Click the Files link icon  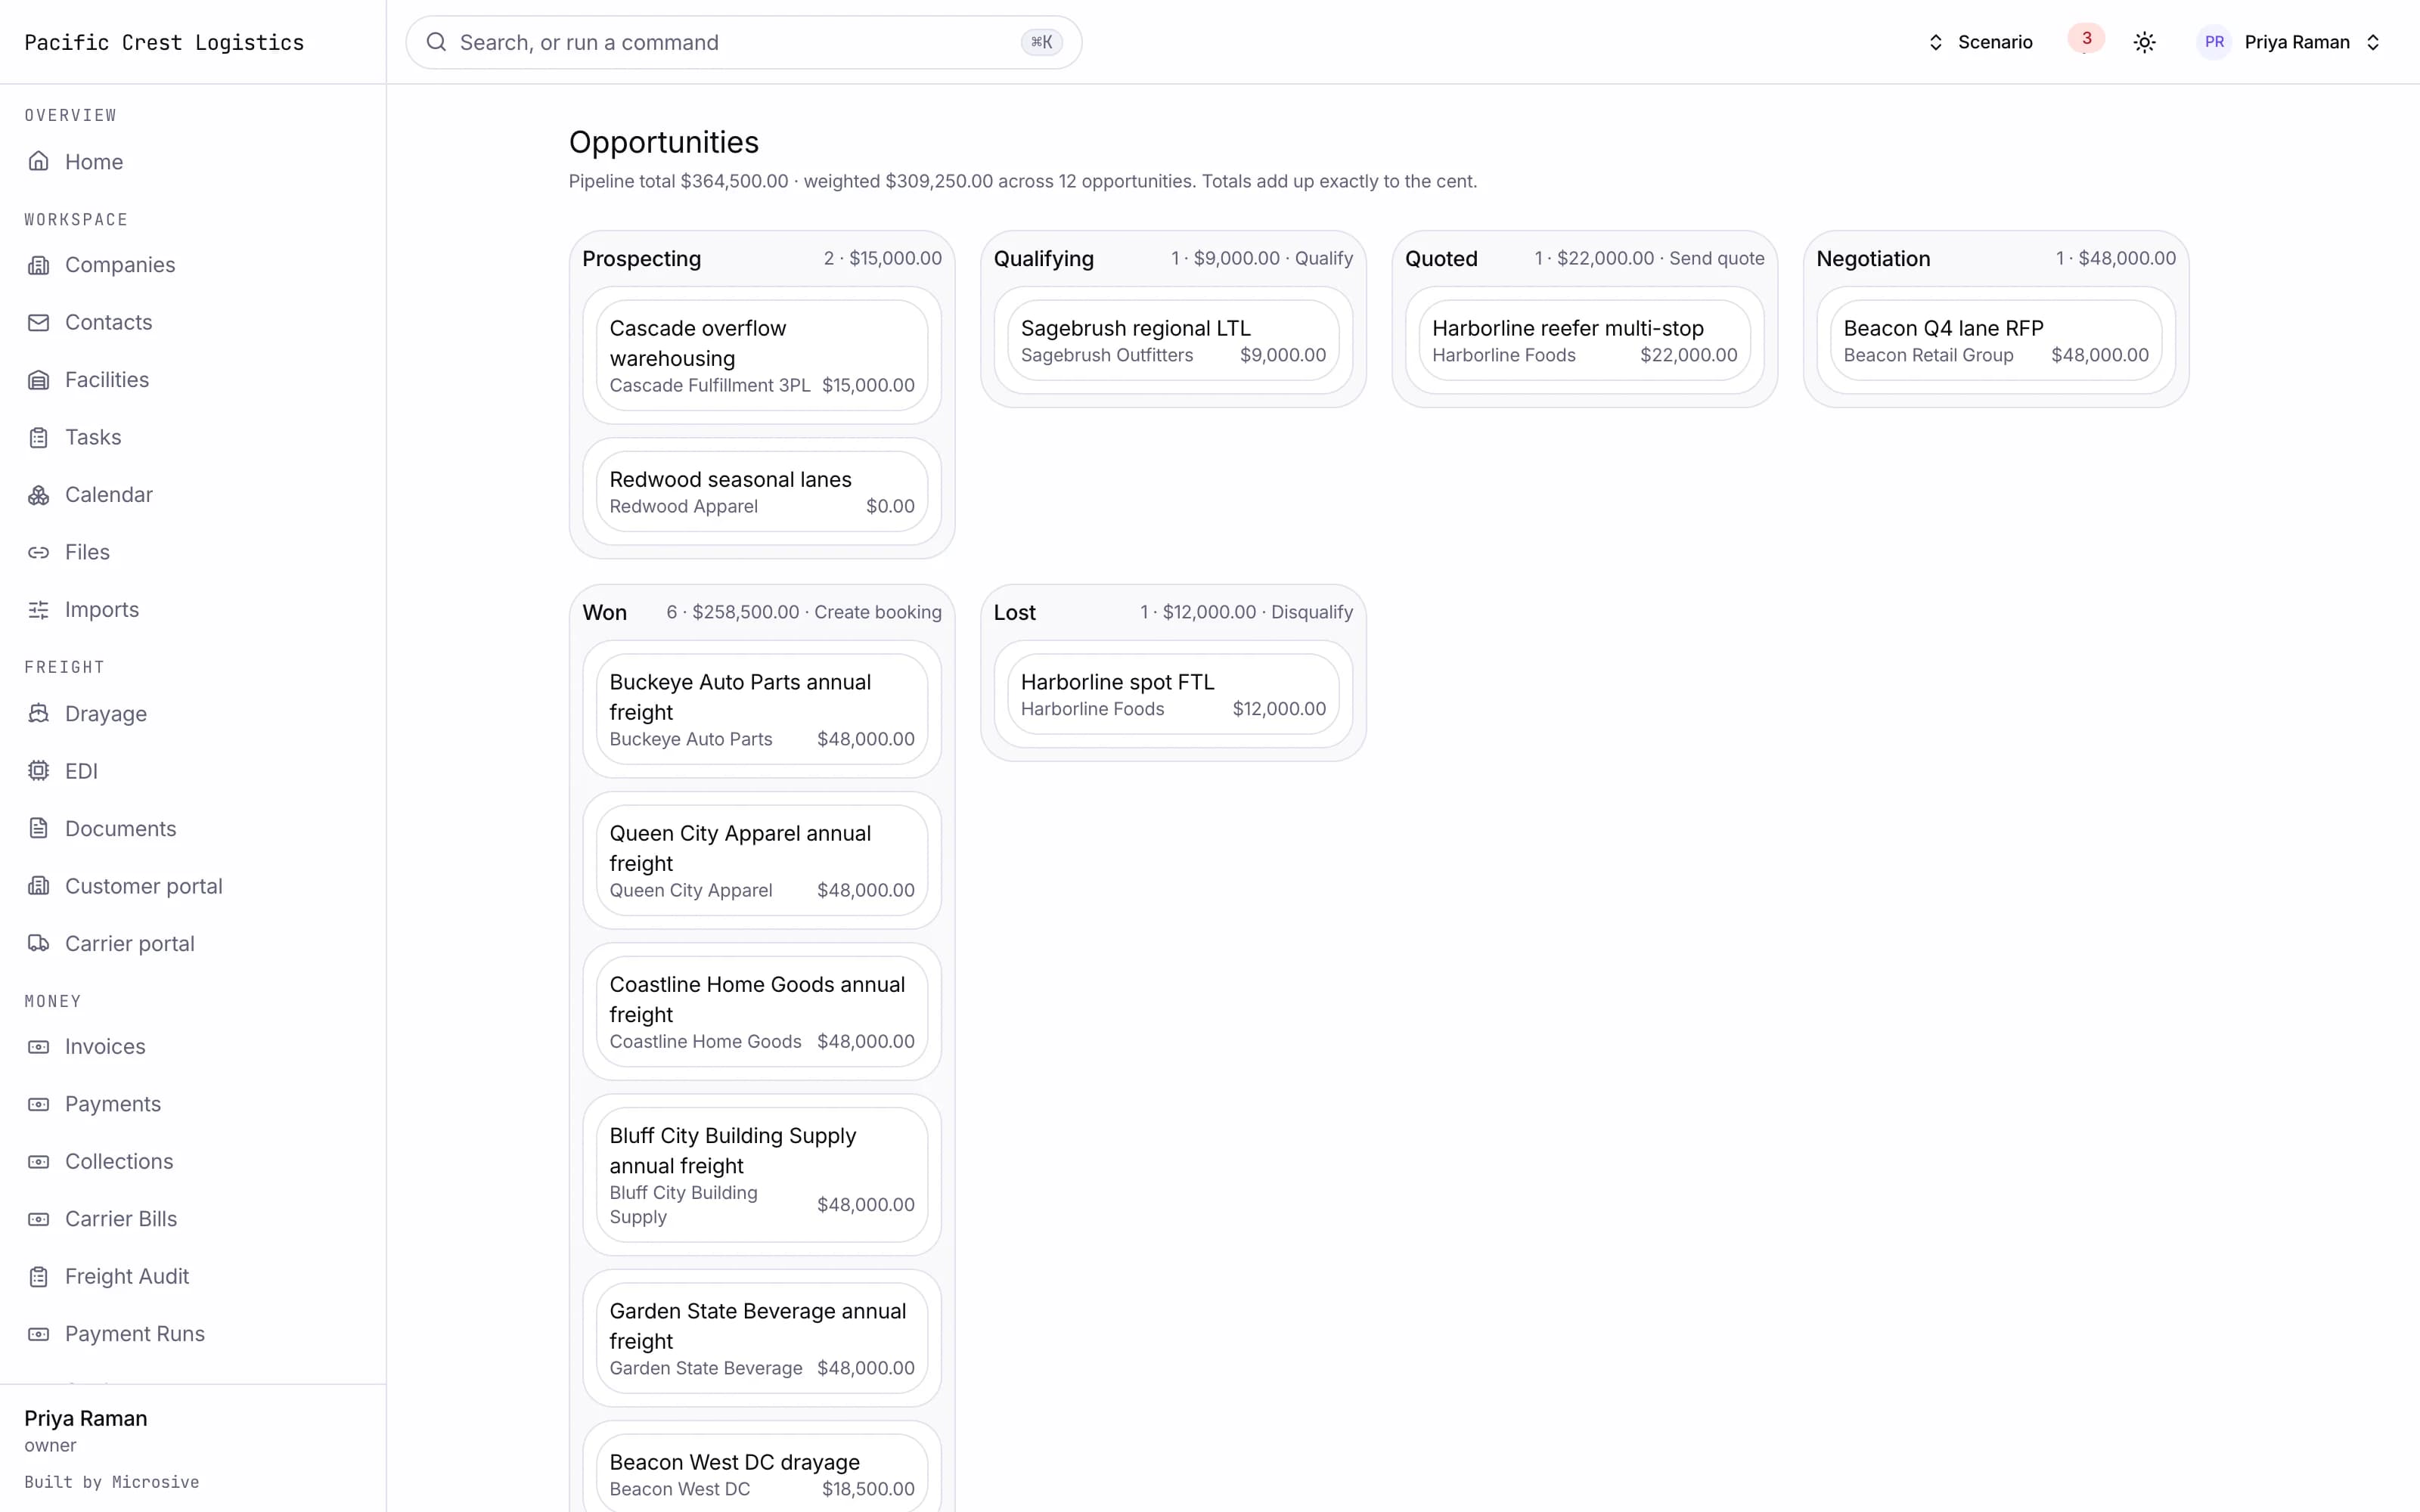(38, 552)
